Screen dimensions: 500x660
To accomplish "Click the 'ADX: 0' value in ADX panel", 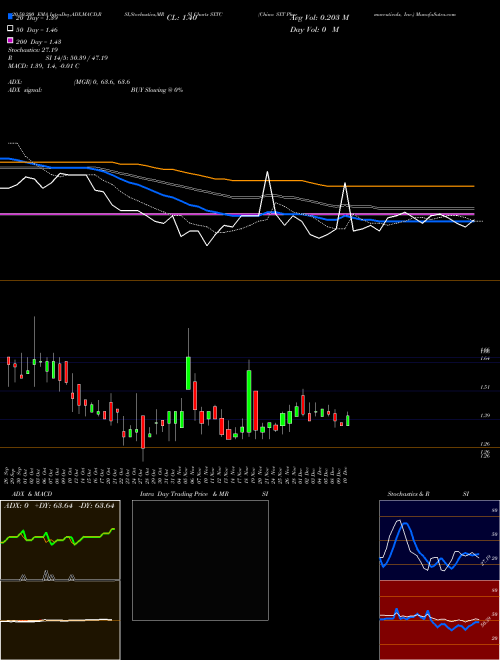I will 16,506.
